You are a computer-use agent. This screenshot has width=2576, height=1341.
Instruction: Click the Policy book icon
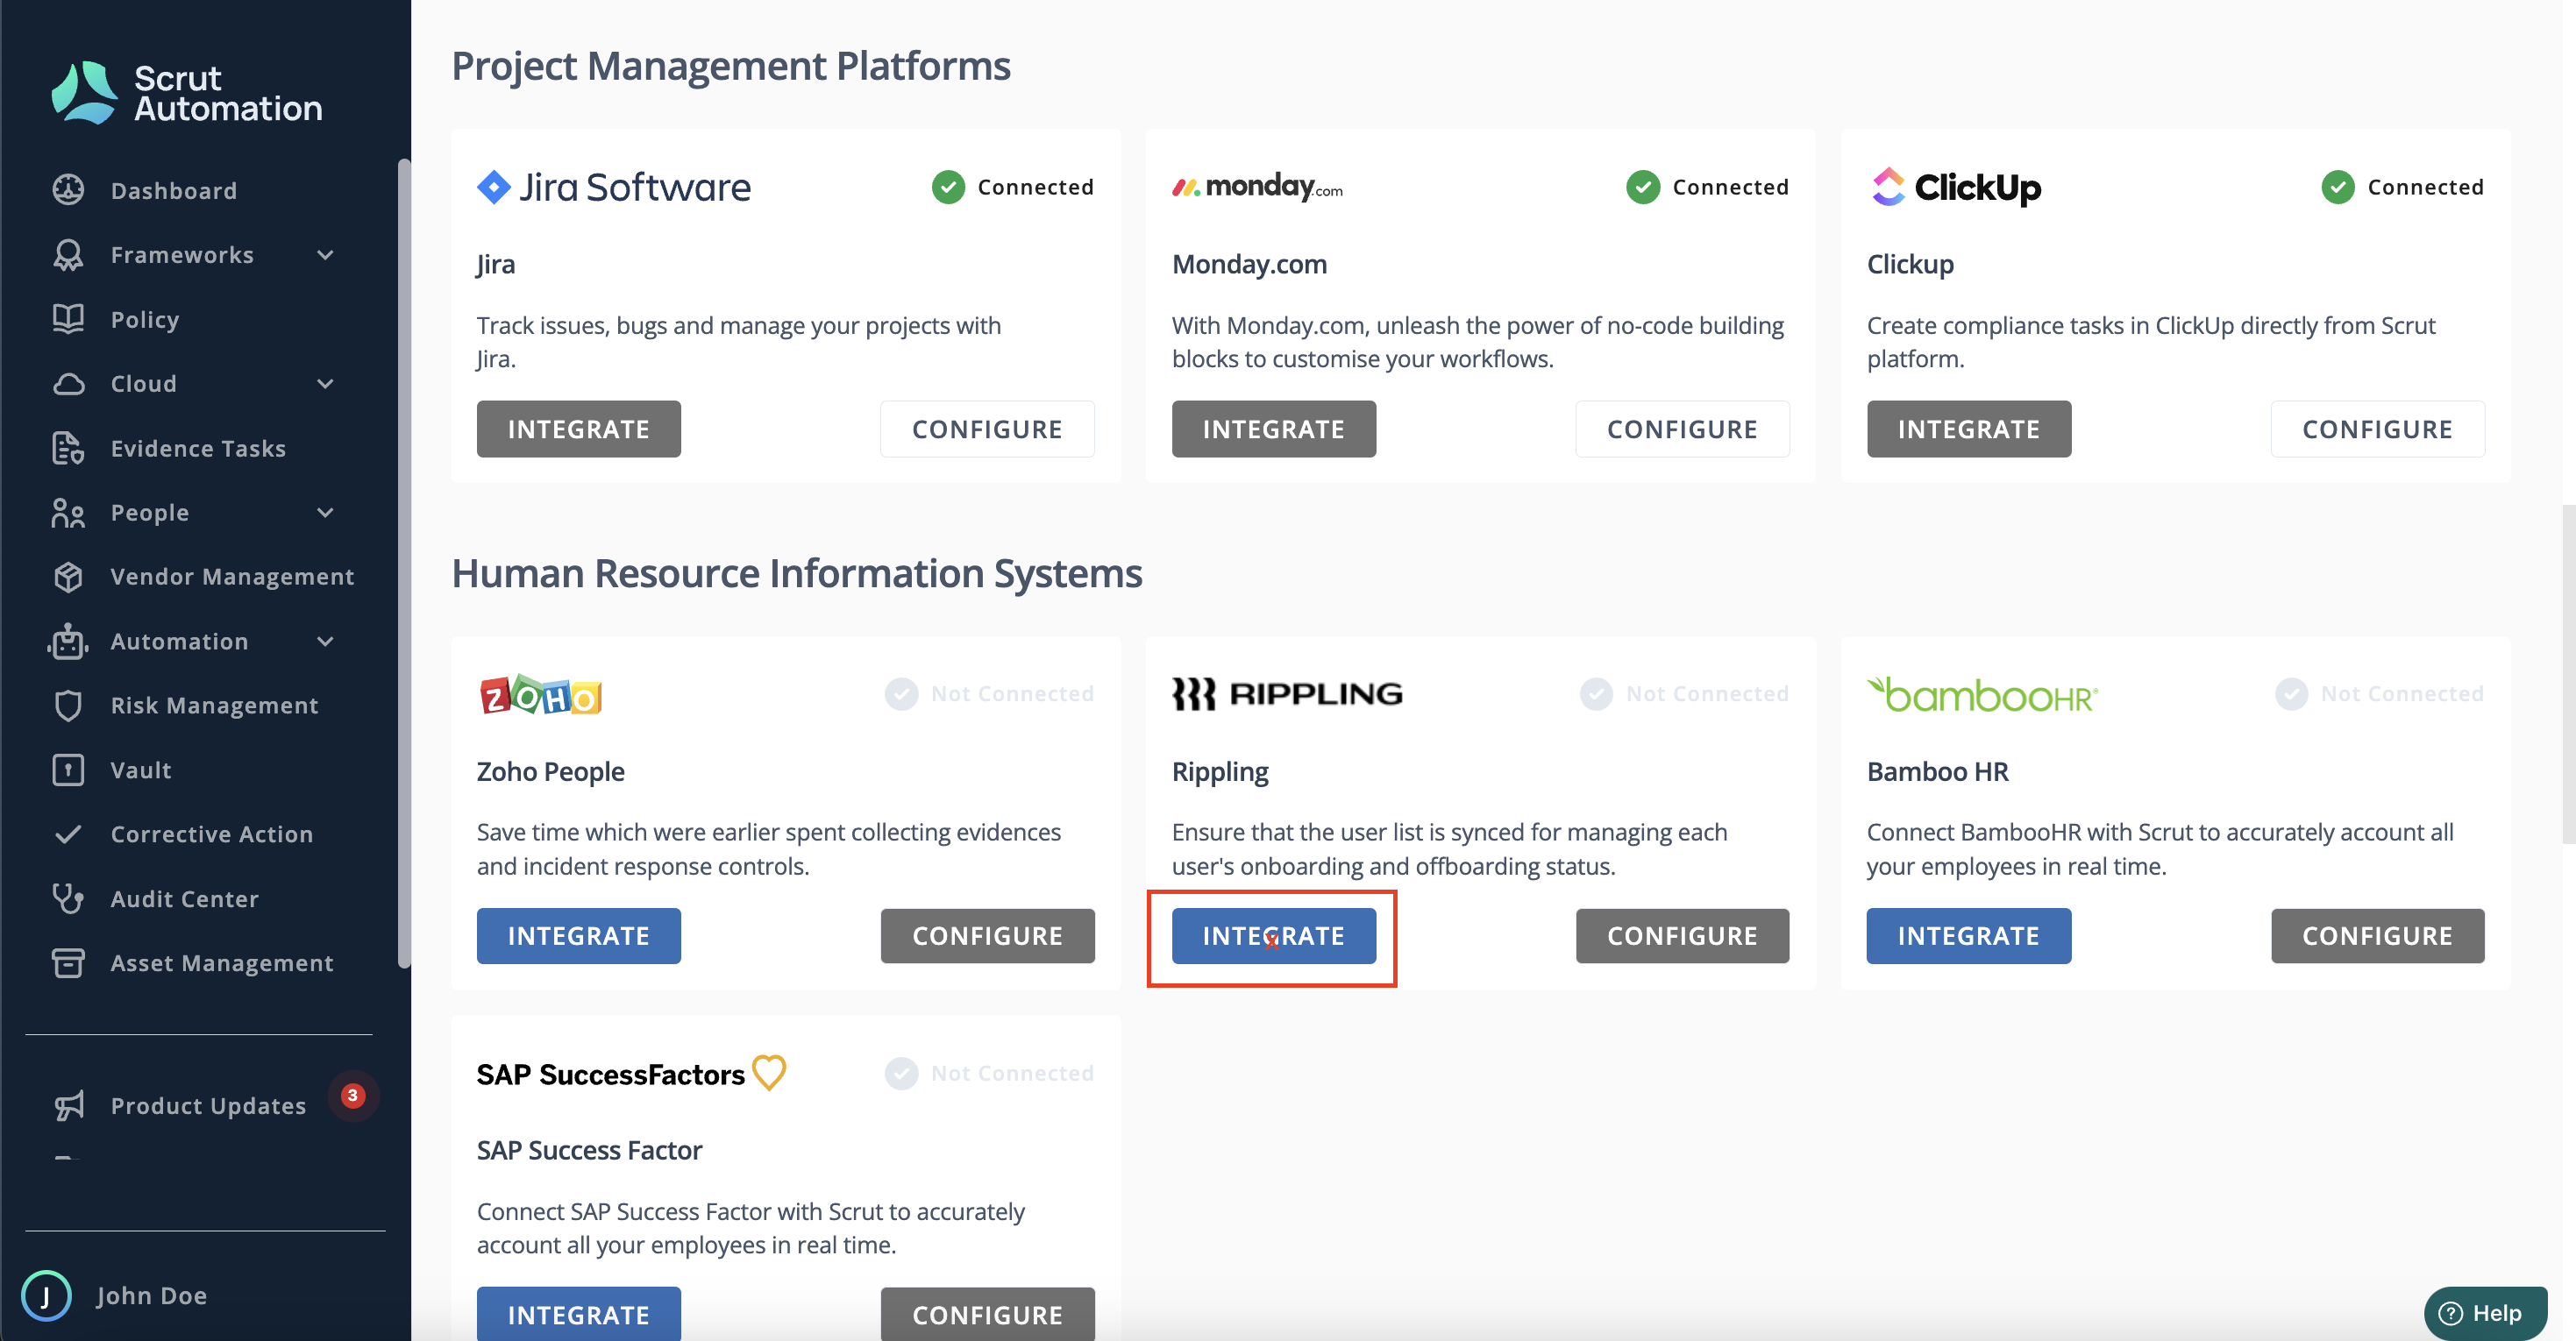(x=68, y=319)
